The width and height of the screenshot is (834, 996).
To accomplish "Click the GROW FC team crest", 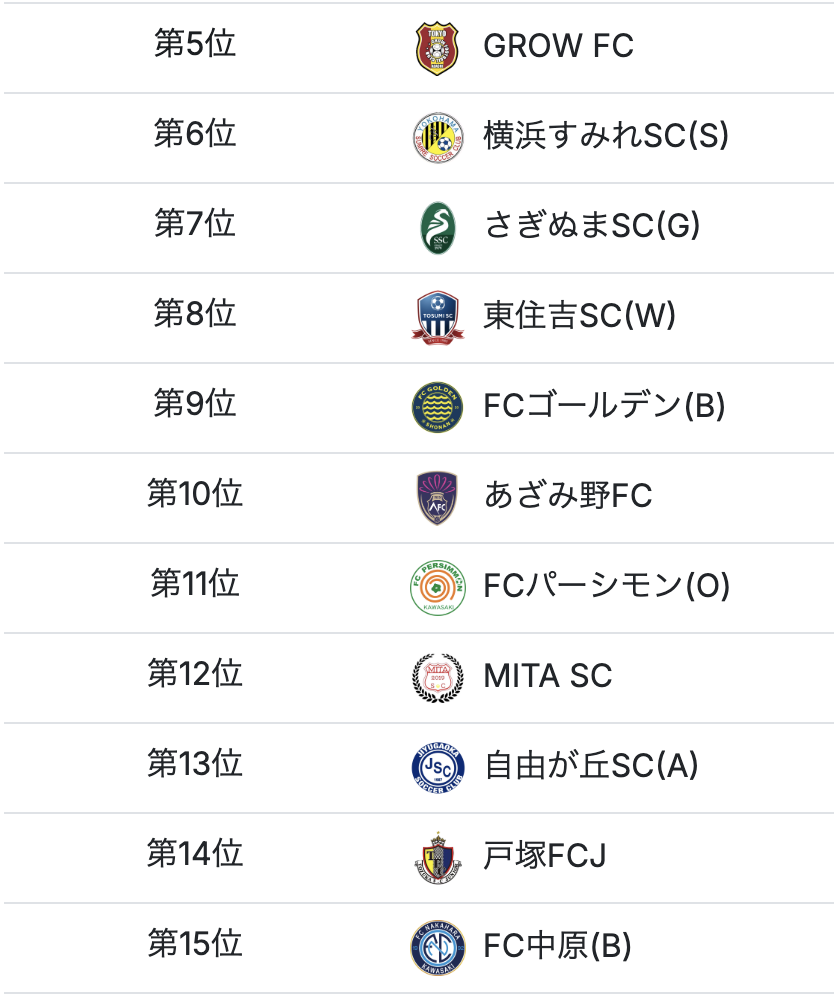I will click(x=437, y=48).
